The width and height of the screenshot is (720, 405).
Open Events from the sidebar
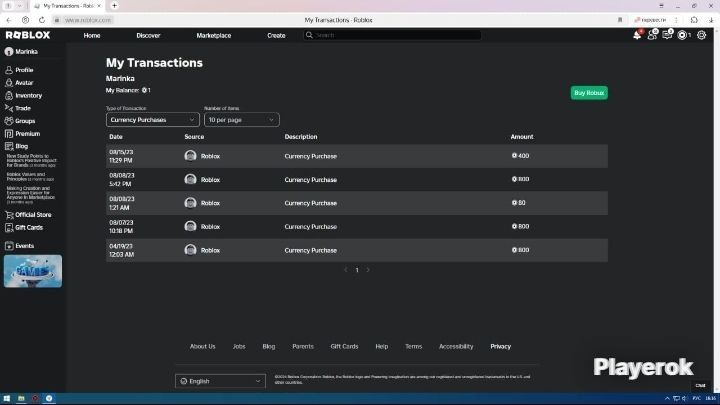[x=24, y=246]
